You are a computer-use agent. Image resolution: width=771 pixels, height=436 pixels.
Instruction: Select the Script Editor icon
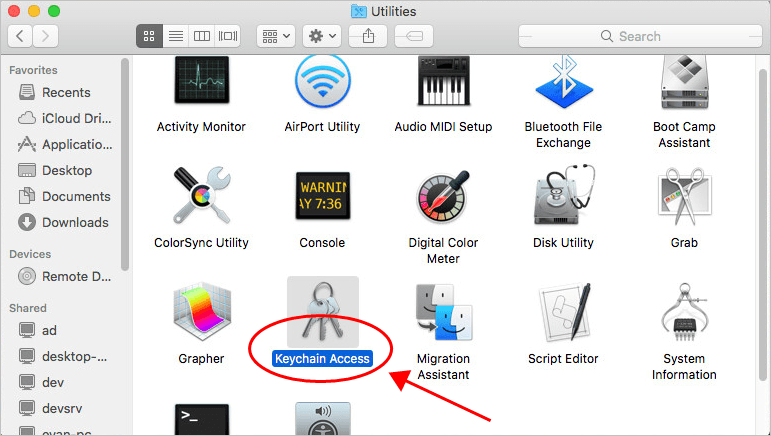(563, 312)
